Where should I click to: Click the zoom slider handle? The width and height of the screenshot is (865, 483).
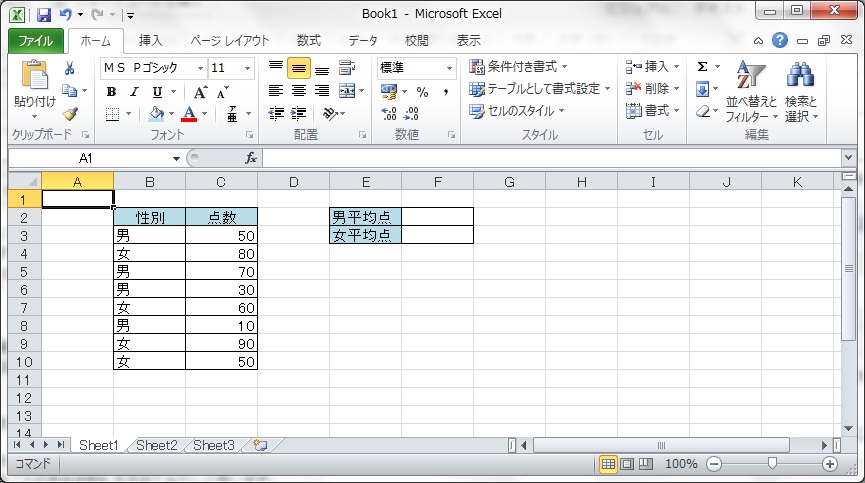(772, 464)
